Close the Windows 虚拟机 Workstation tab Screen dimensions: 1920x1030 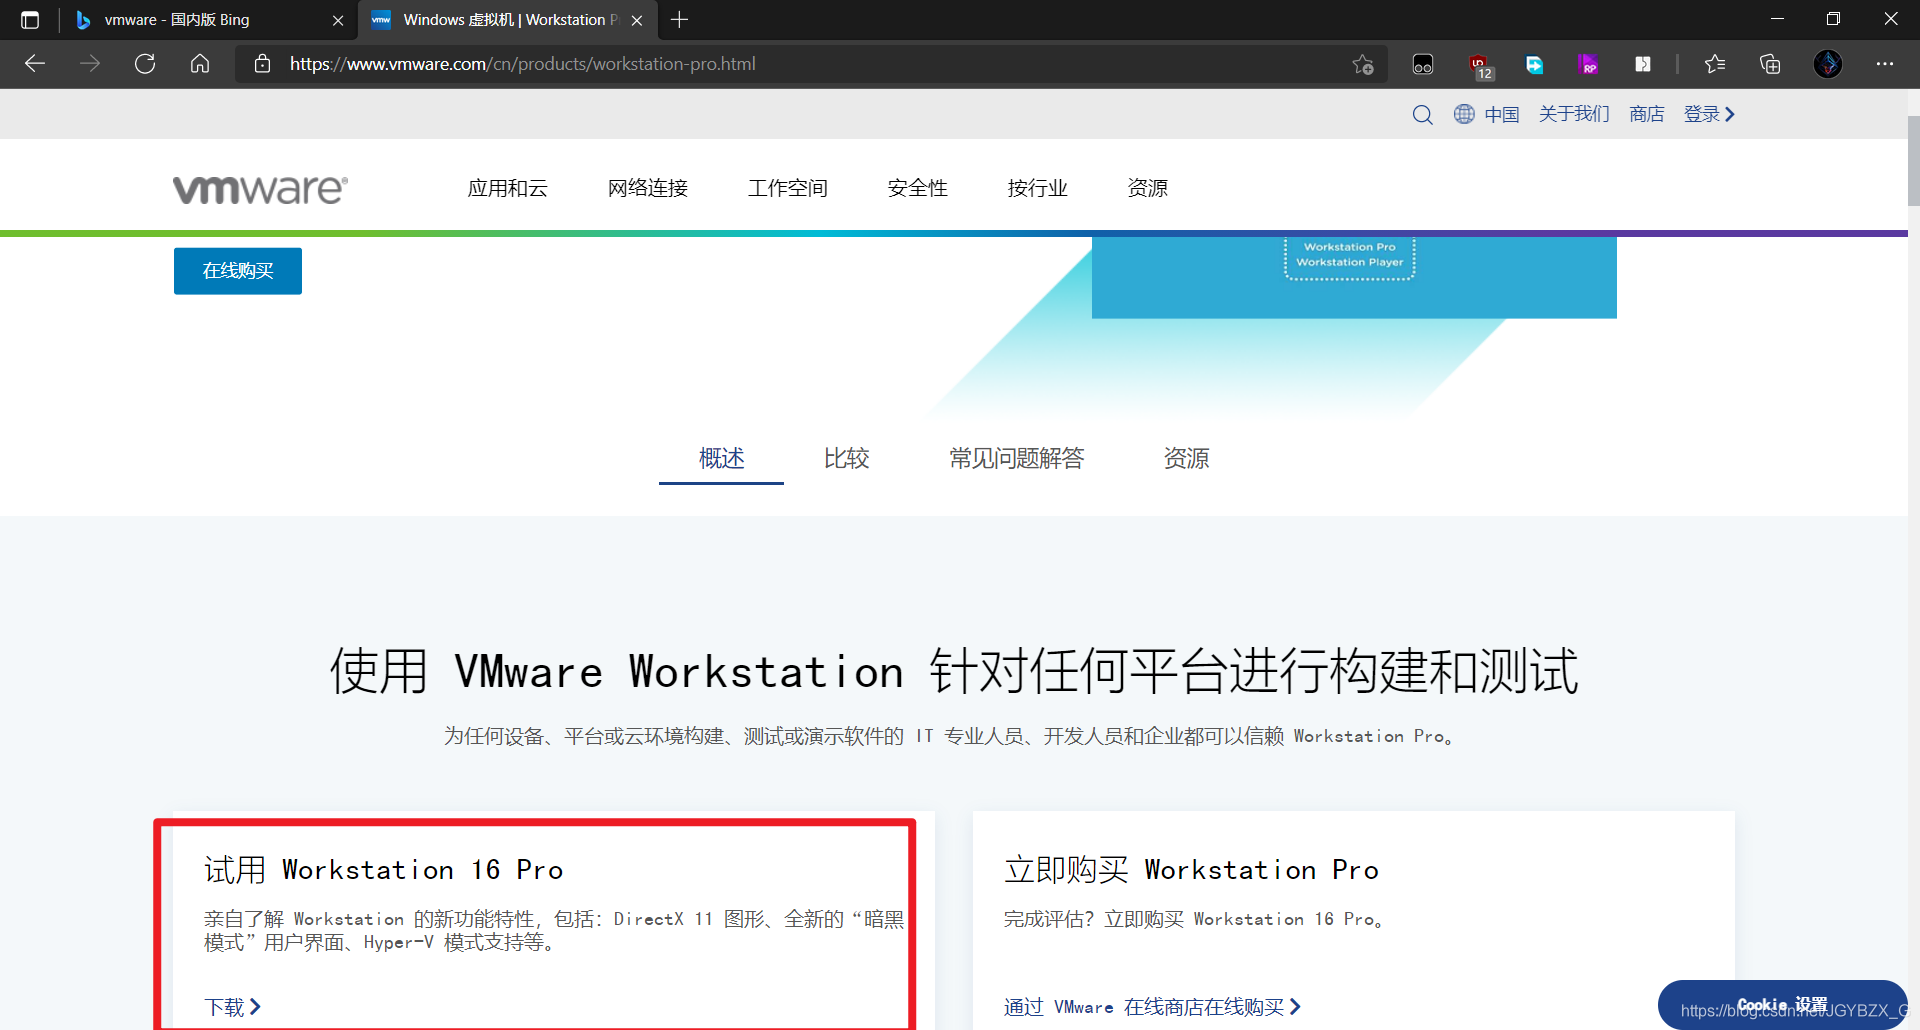pos(637,20)
